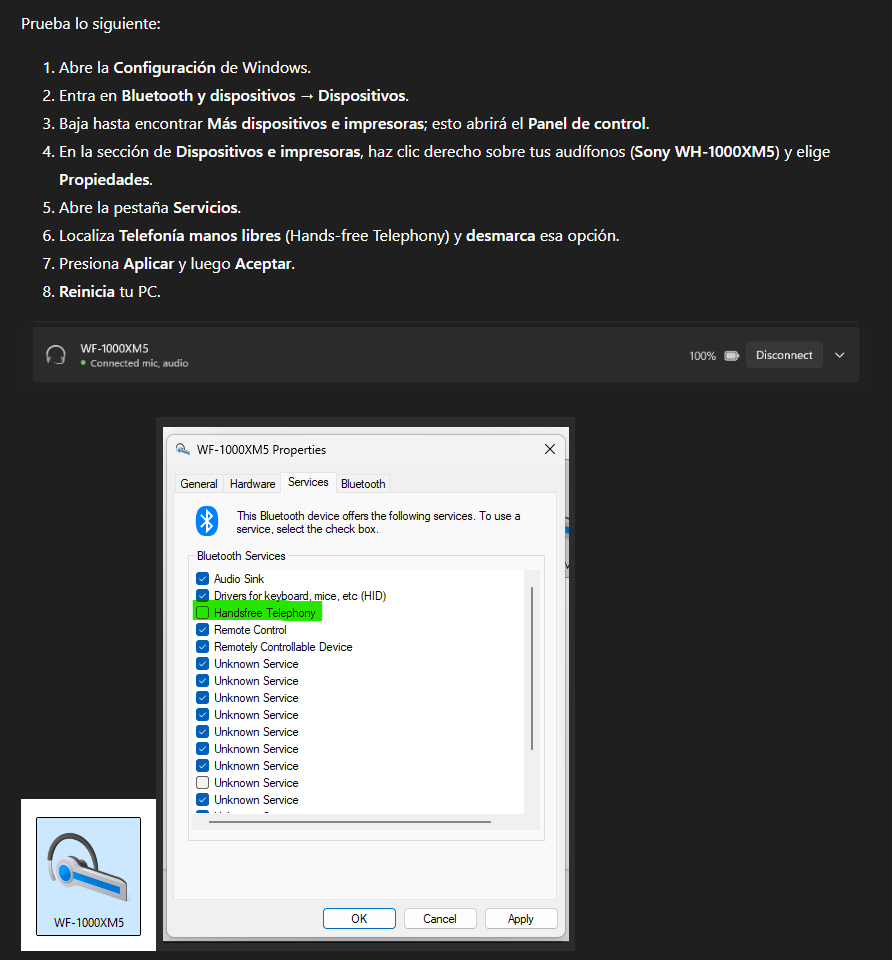Click the vertical scrollbar of services list

(532, 669)
